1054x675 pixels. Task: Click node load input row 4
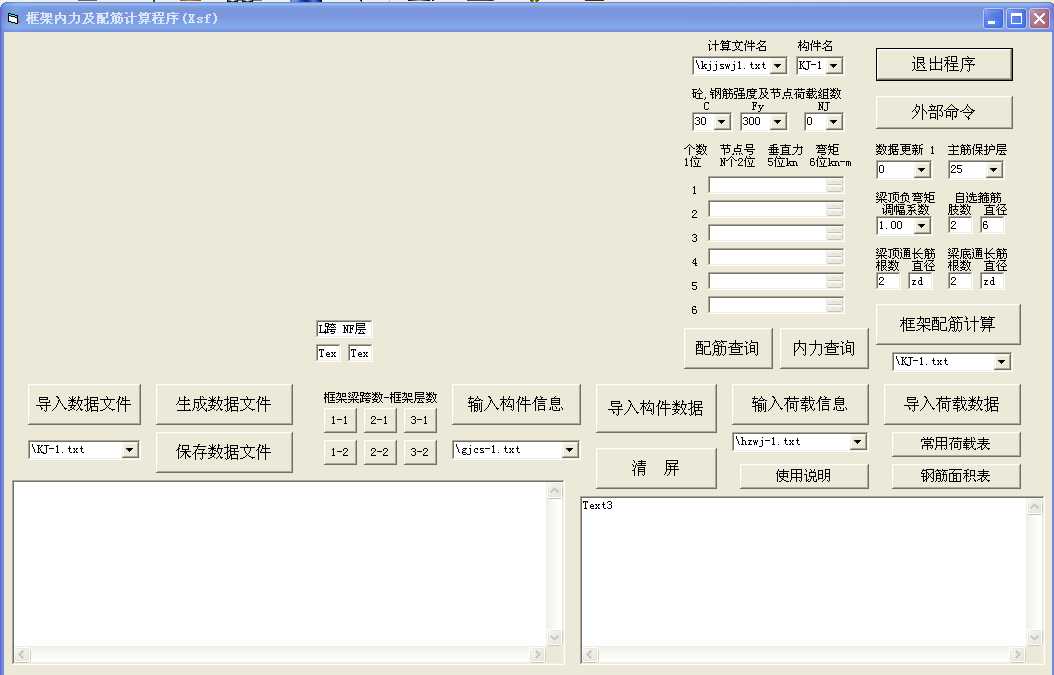[x=776, y=257]
